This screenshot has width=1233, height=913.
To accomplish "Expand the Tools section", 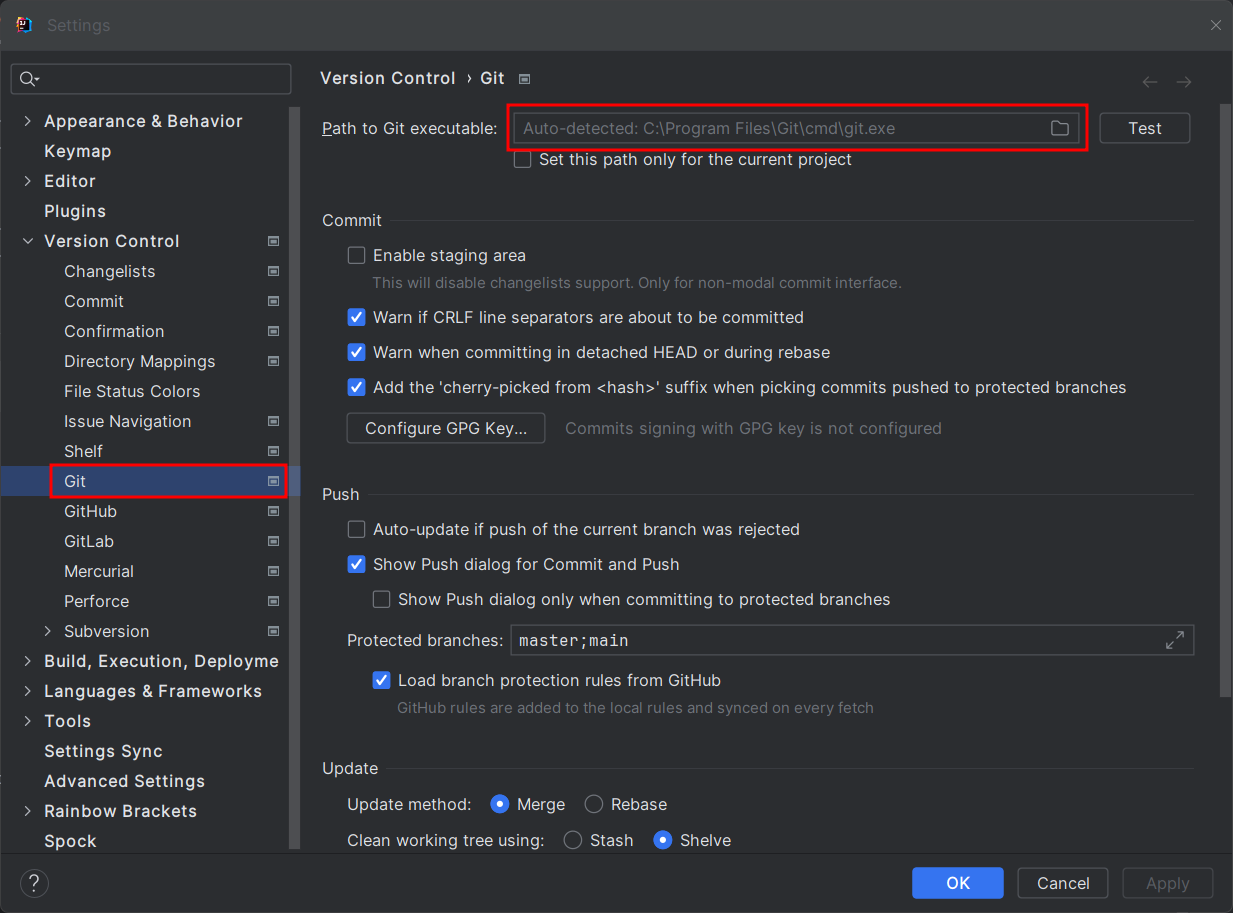I will click(27, 721).
